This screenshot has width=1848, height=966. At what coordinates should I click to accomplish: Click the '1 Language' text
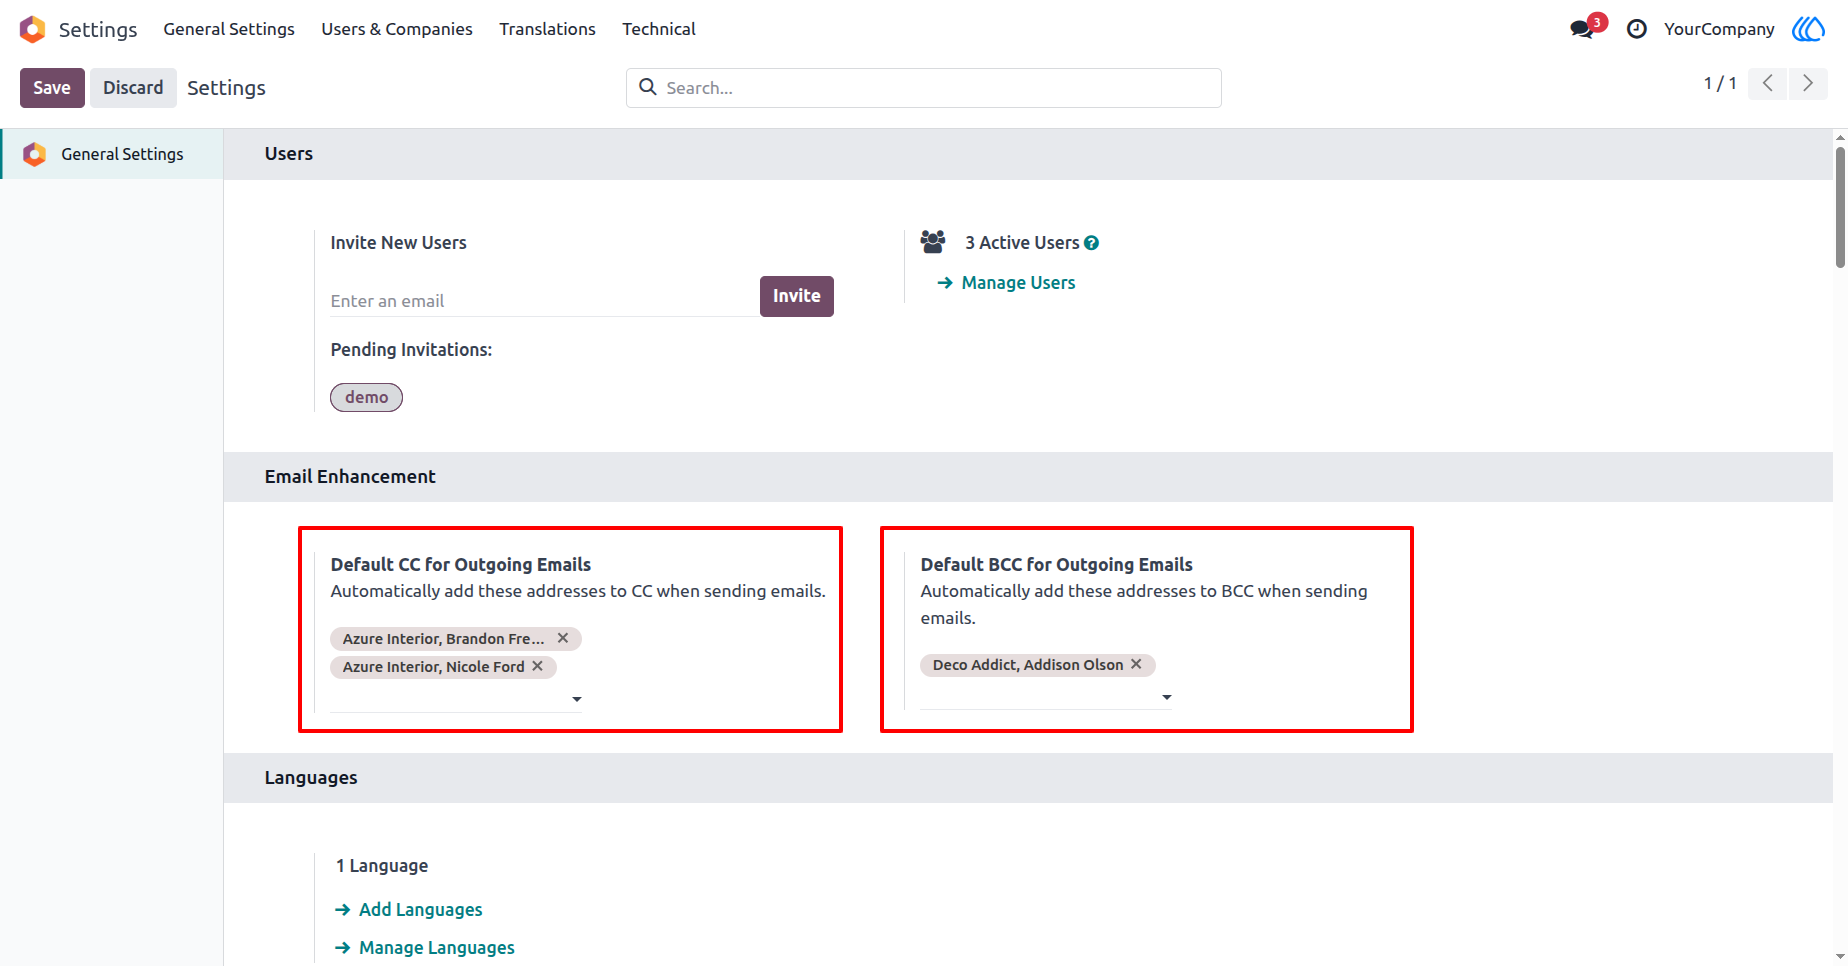click(x=382, y=866)
